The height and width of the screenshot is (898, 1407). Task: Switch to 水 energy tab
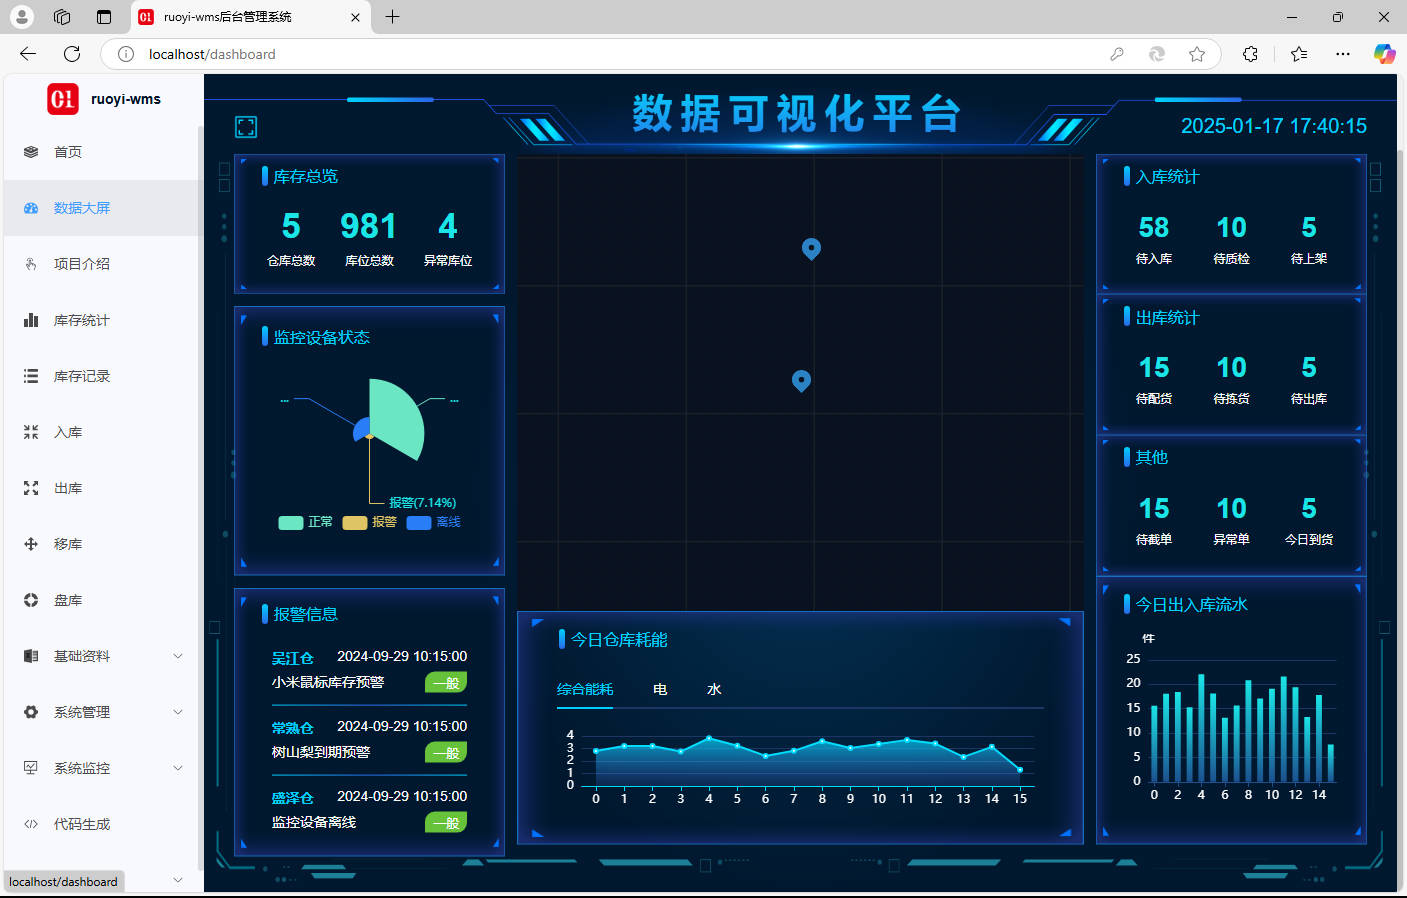click(x=714, y=689)
